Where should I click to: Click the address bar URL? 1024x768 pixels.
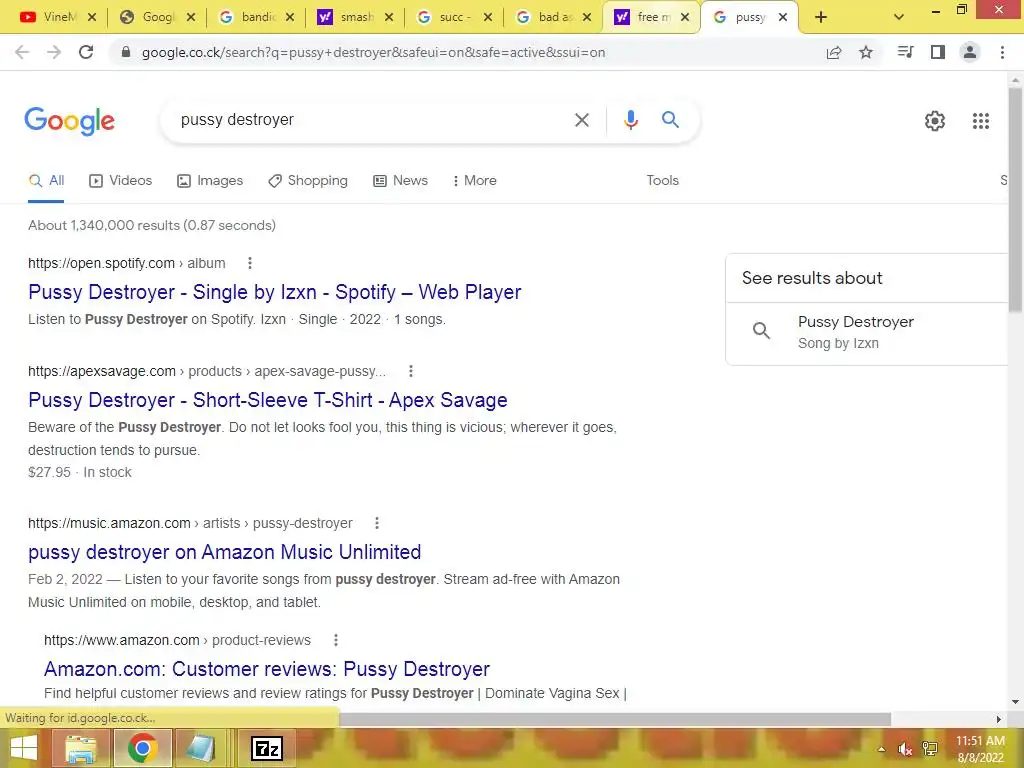point(373,52)
